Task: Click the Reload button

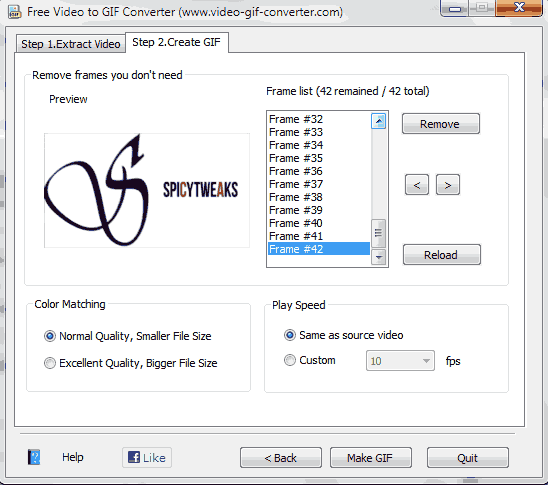Action: [x=441, y=255]
